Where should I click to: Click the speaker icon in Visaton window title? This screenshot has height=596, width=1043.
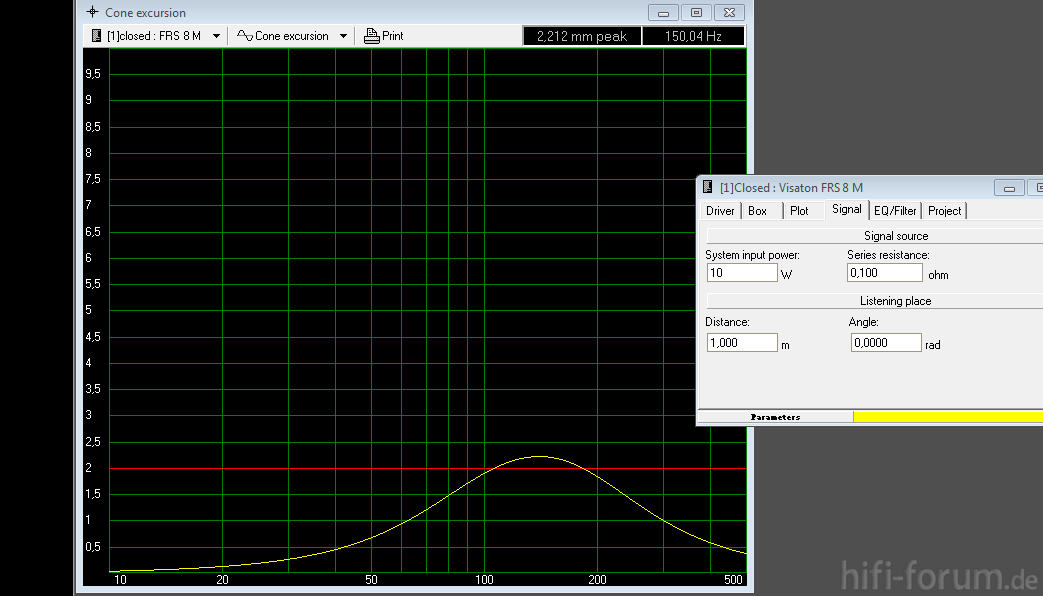tap(708, 187)
